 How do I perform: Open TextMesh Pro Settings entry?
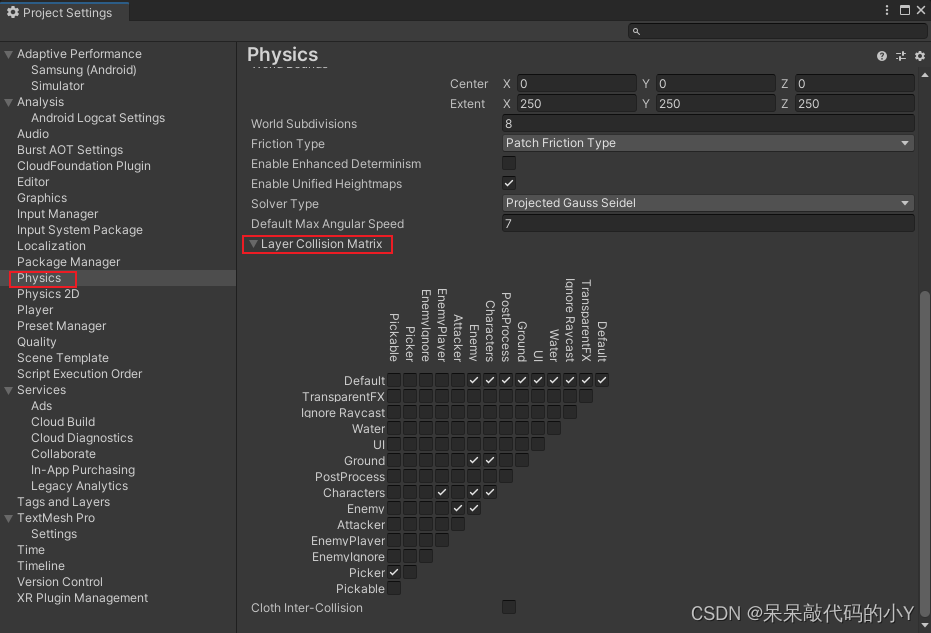point(54,534)
